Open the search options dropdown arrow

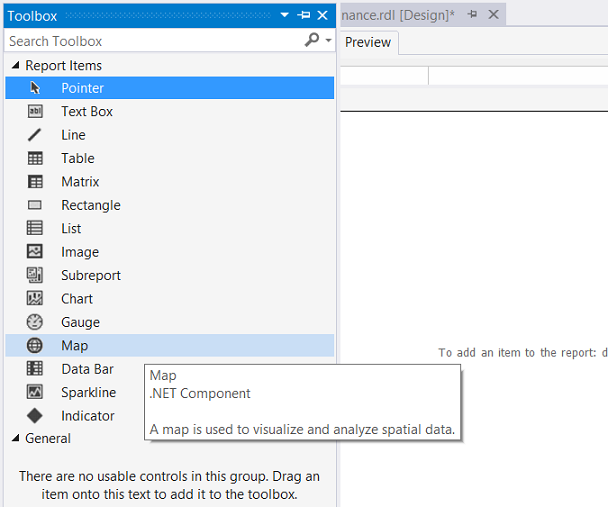(329, 41)
